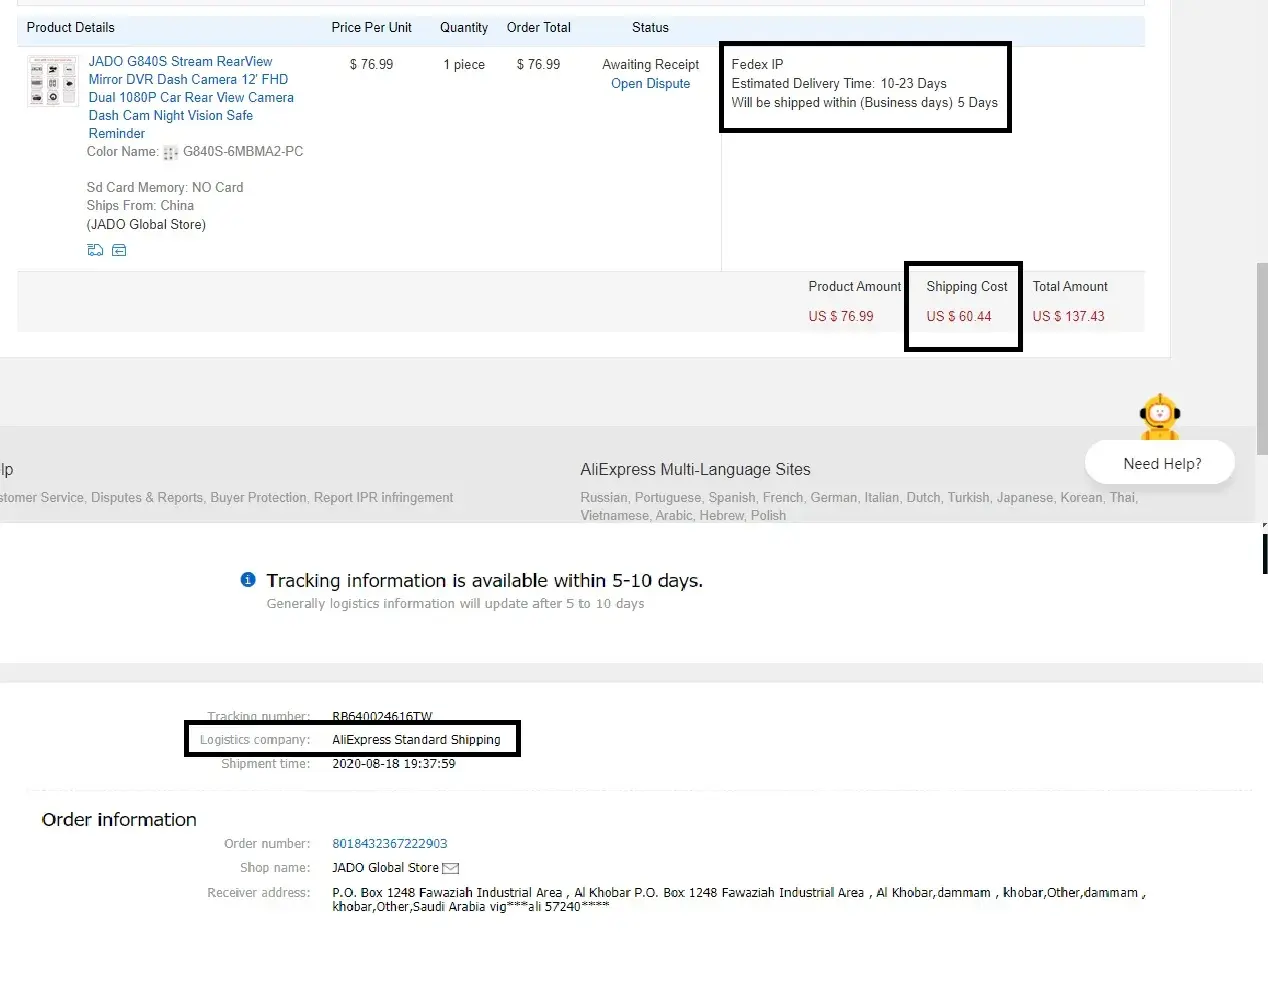Image resolution: width=1268 pixels, height=1000 pixels.
Task: Click the Ships From: China text
Action: pos(140,205)
